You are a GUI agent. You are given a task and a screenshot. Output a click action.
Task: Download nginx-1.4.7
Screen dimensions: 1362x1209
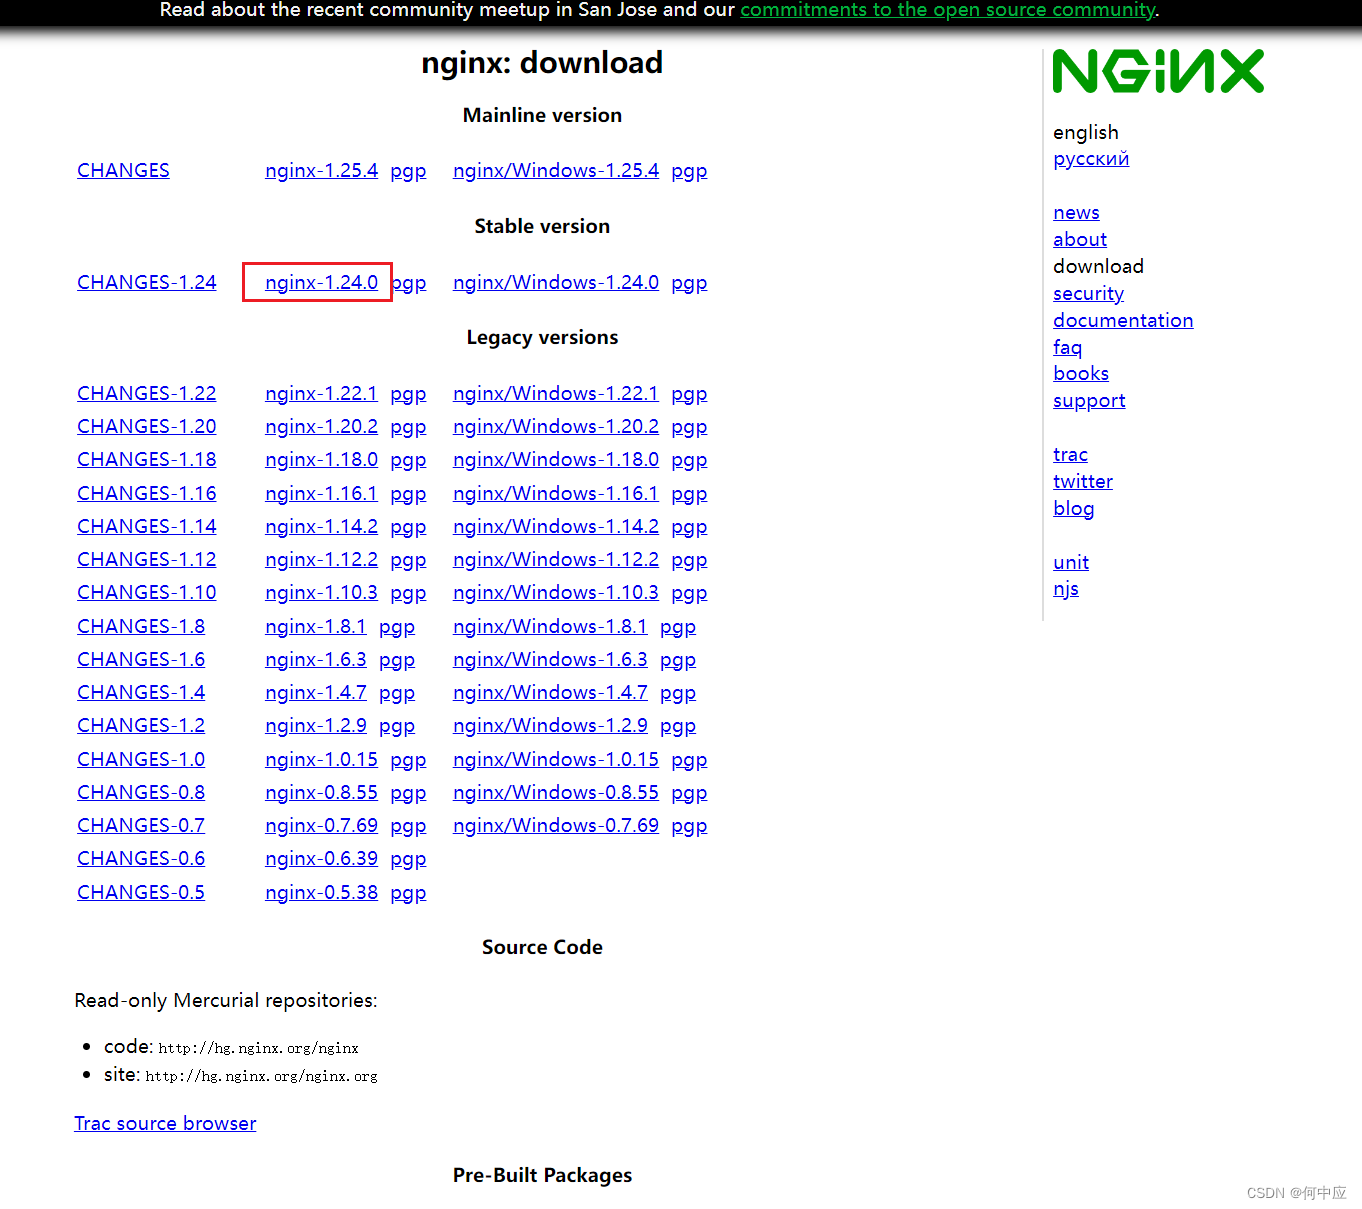pos(316,693)
